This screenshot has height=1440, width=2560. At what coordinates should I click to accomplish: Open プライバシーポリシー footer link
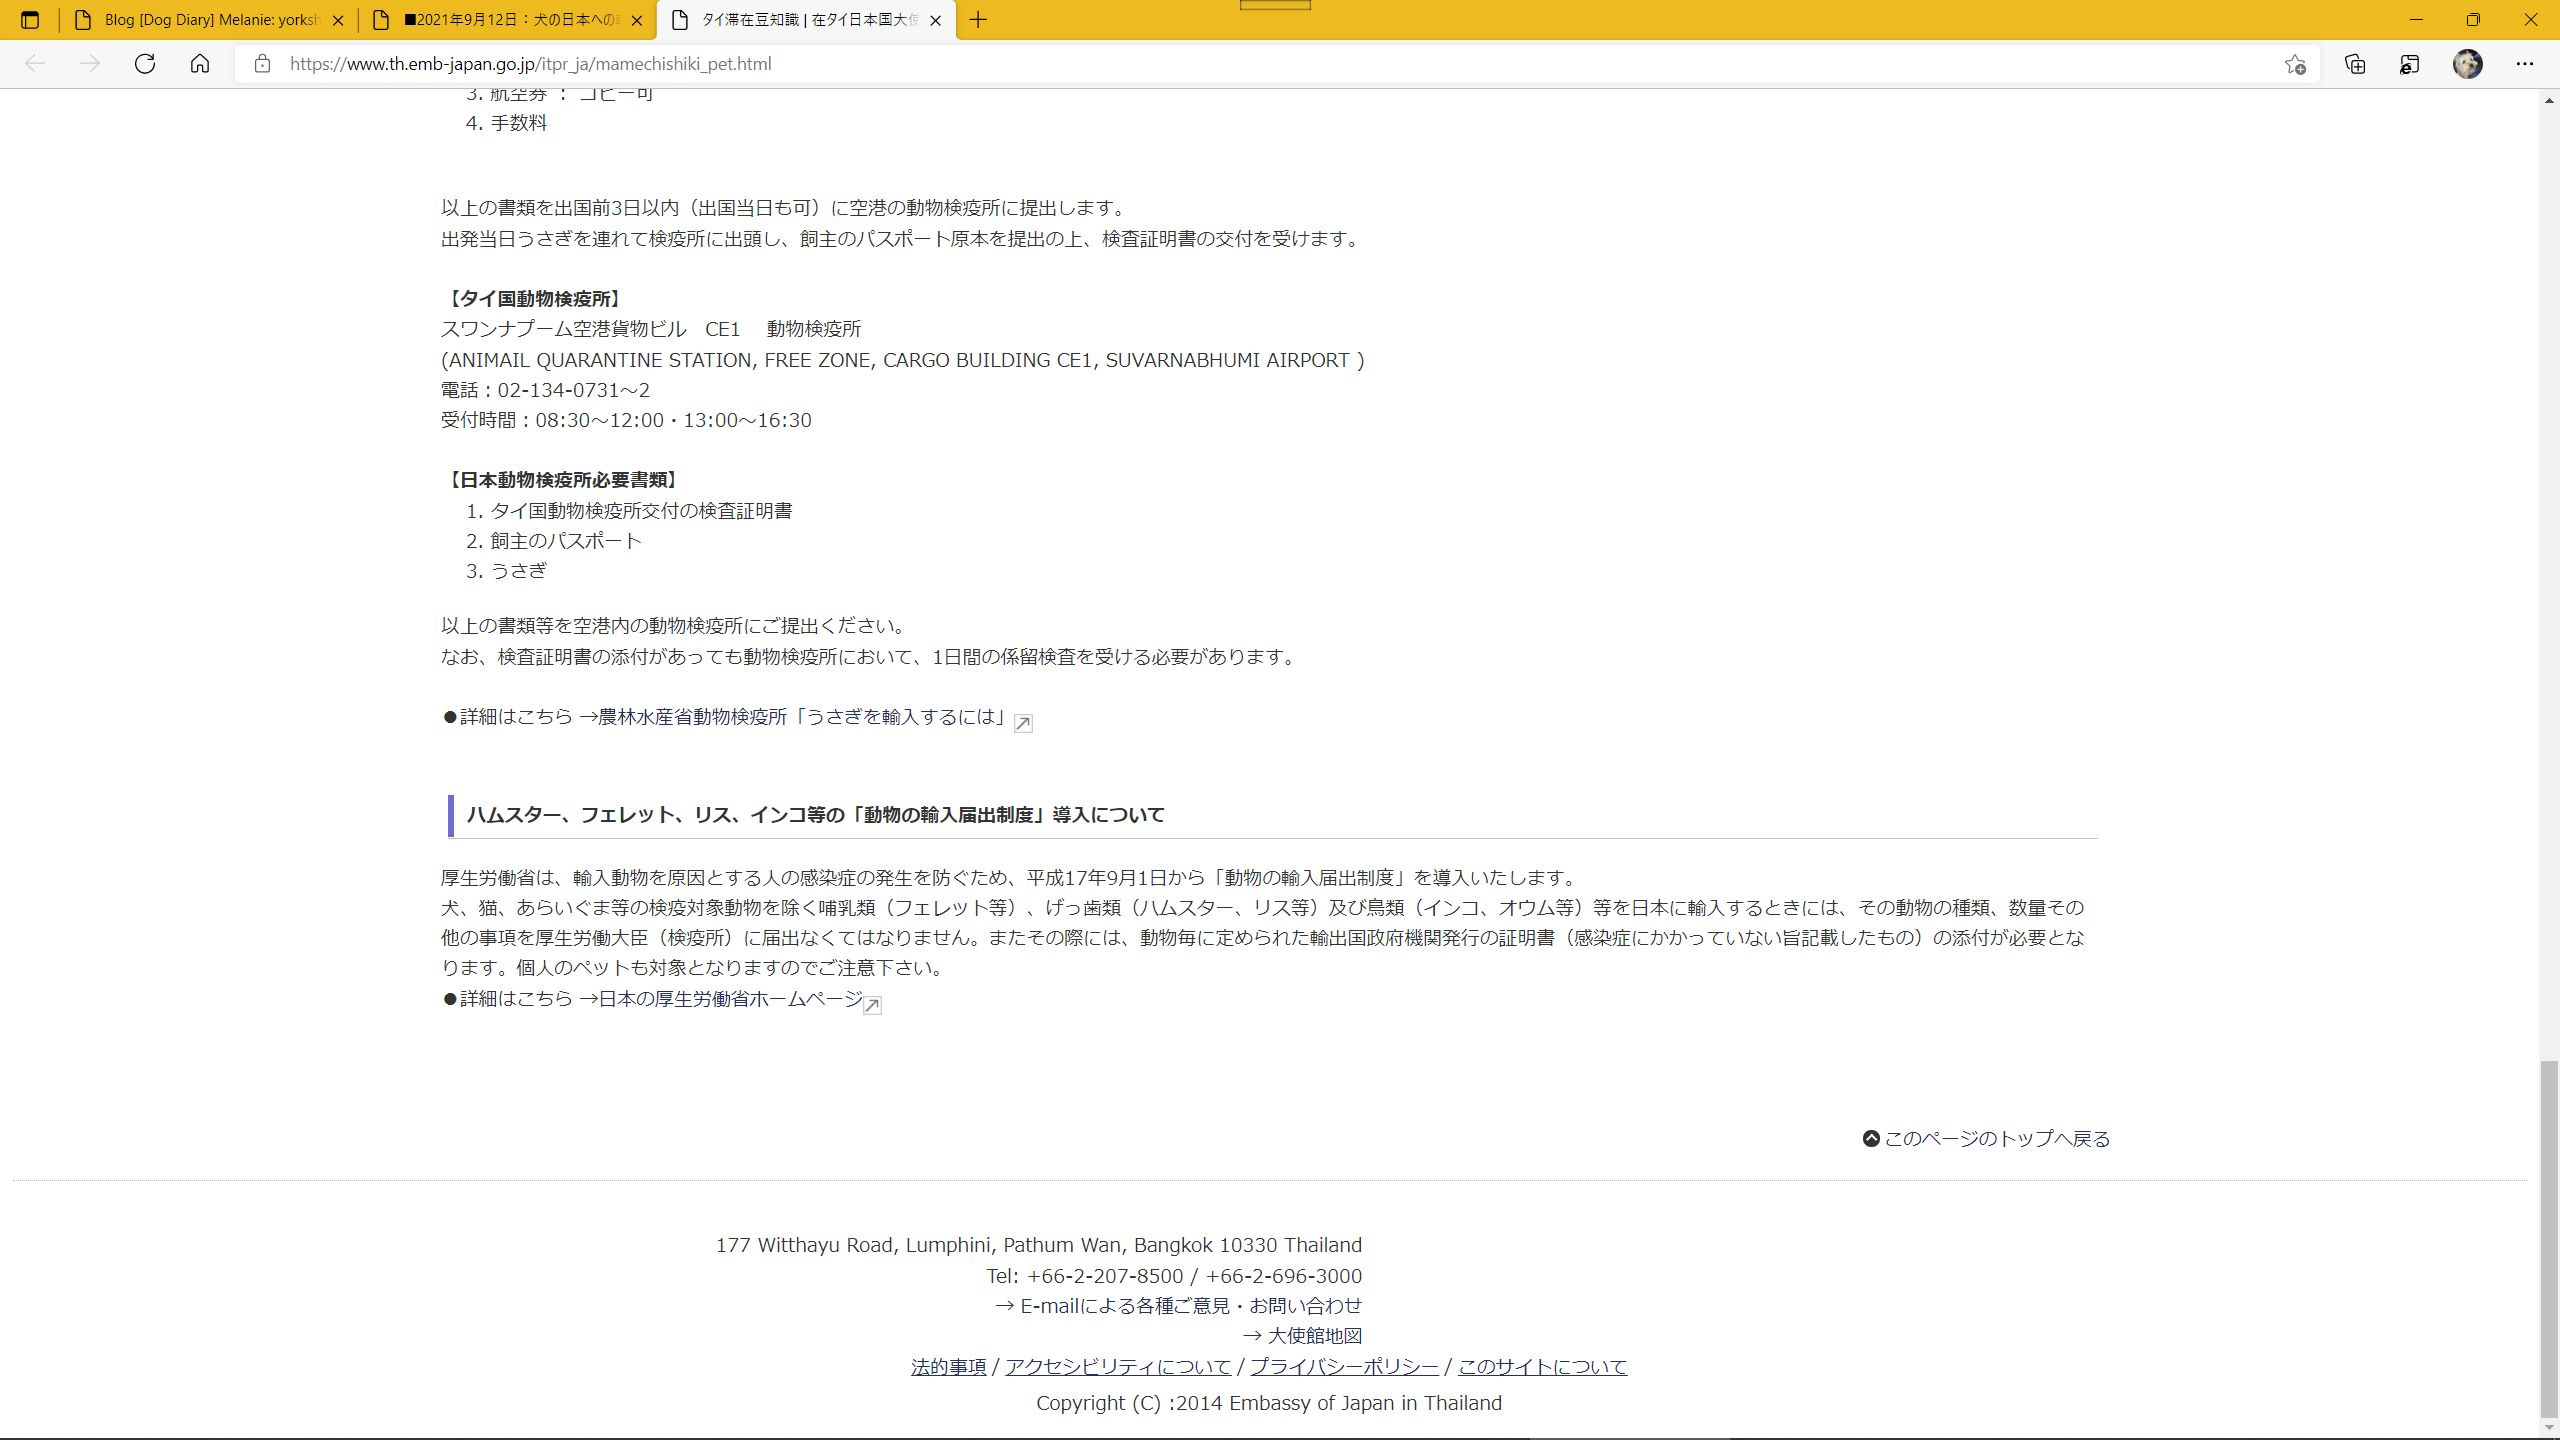(1344, 1366)
